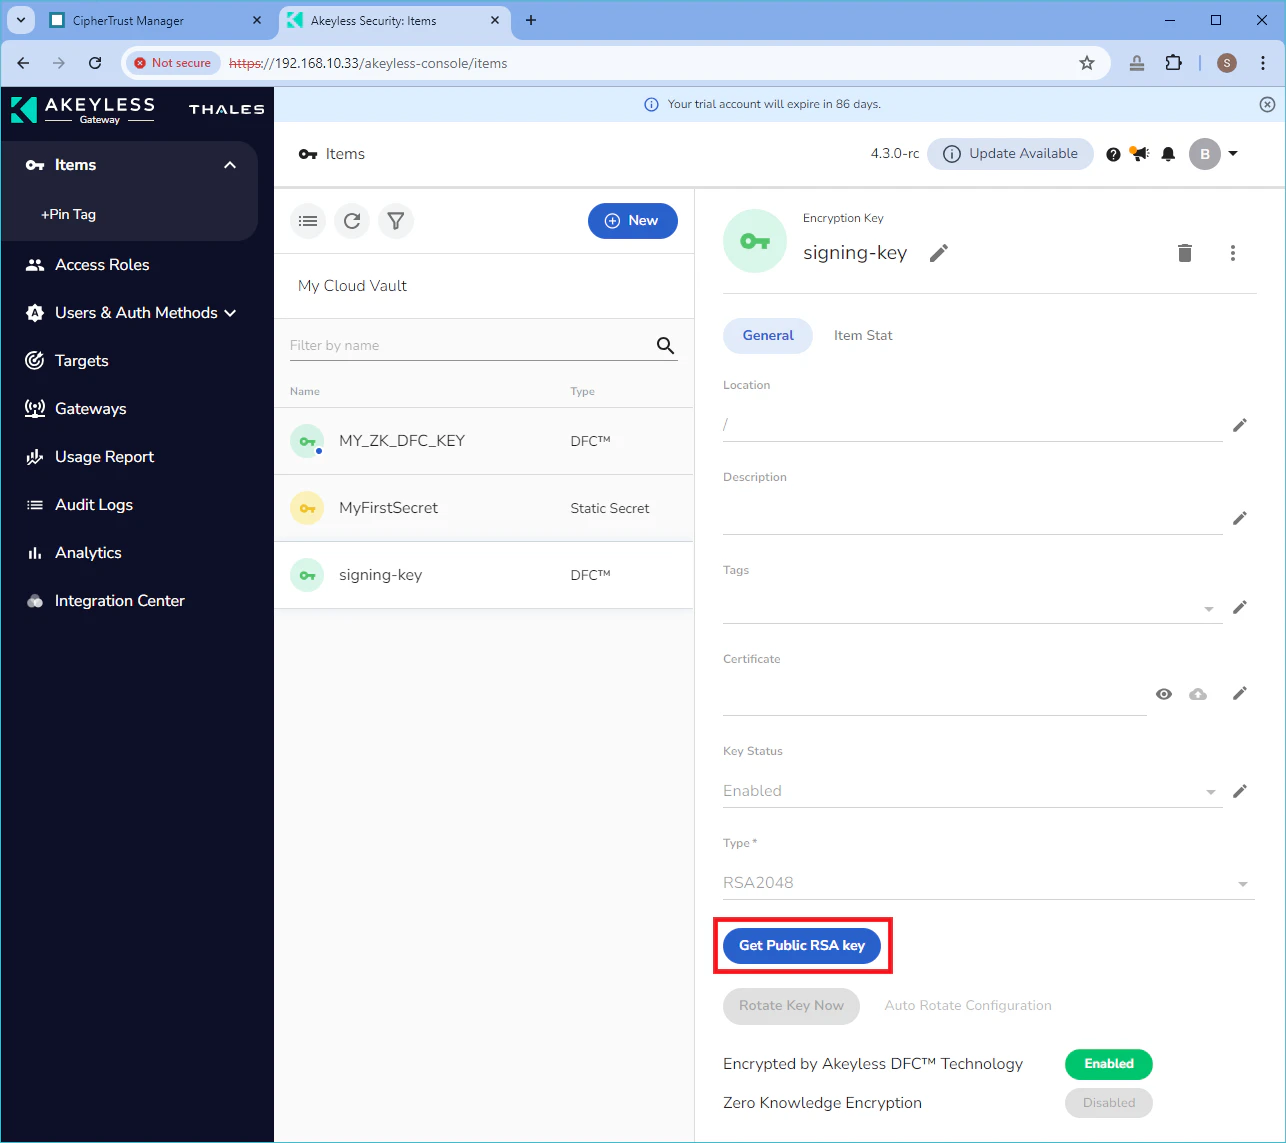Viewport: 1286px width, 1143px height.
Task: Click Get Public RSA key button
Action: tap(802, 946)
